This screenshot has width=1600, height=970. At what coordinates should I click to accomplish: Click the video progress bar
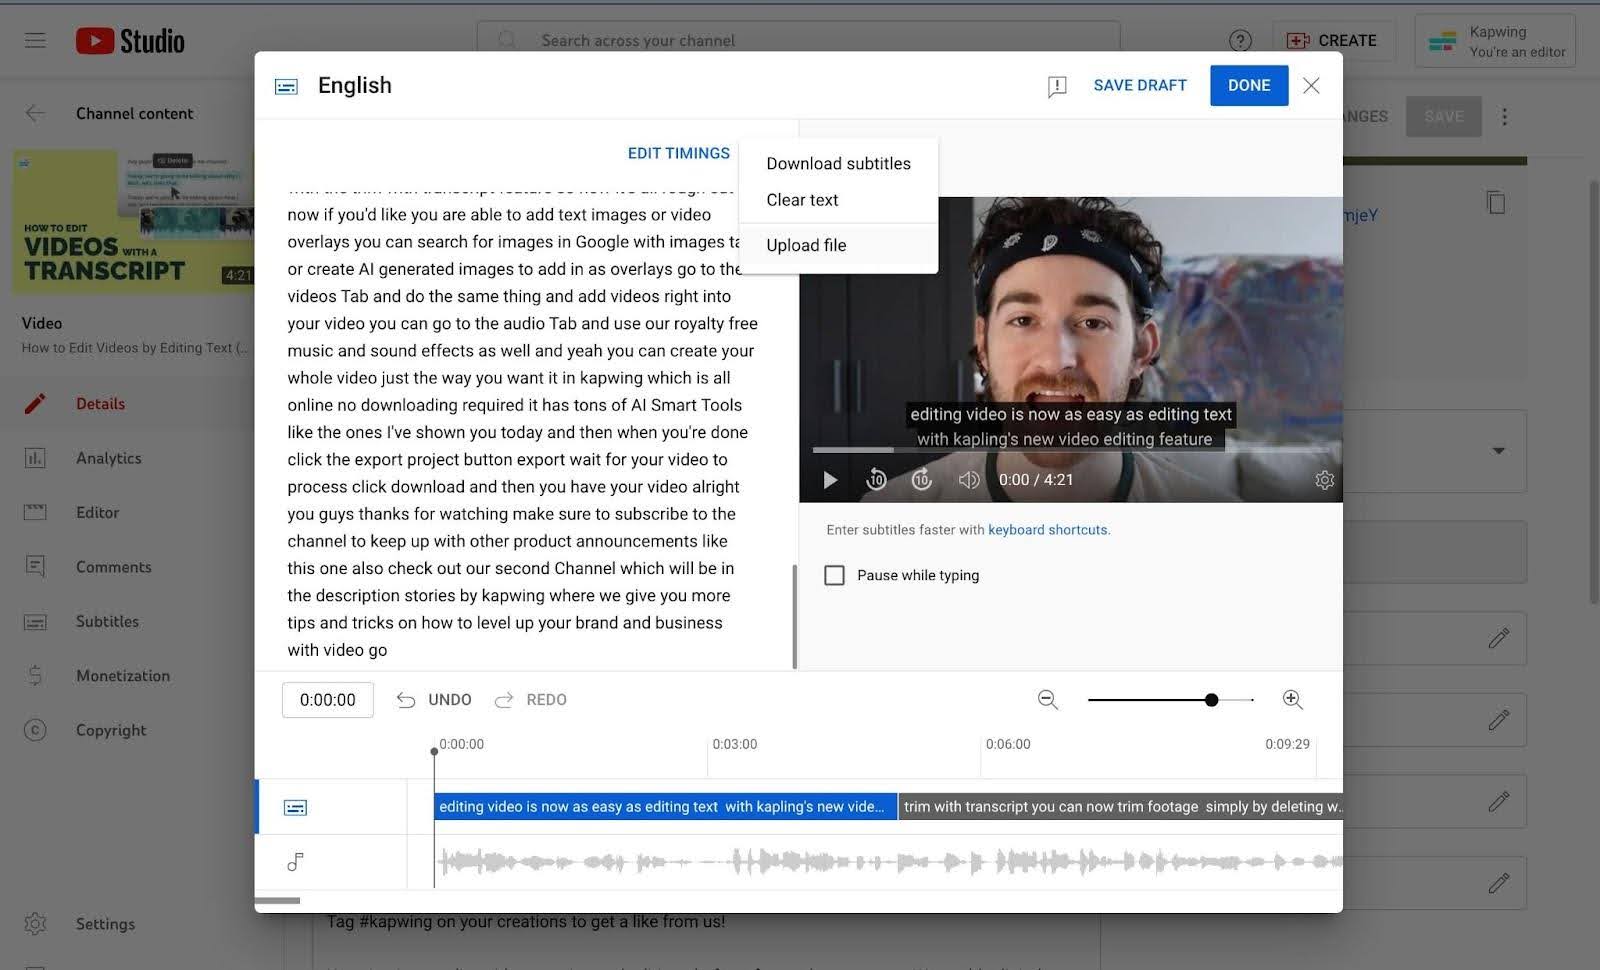click(x=1070, y=450)
